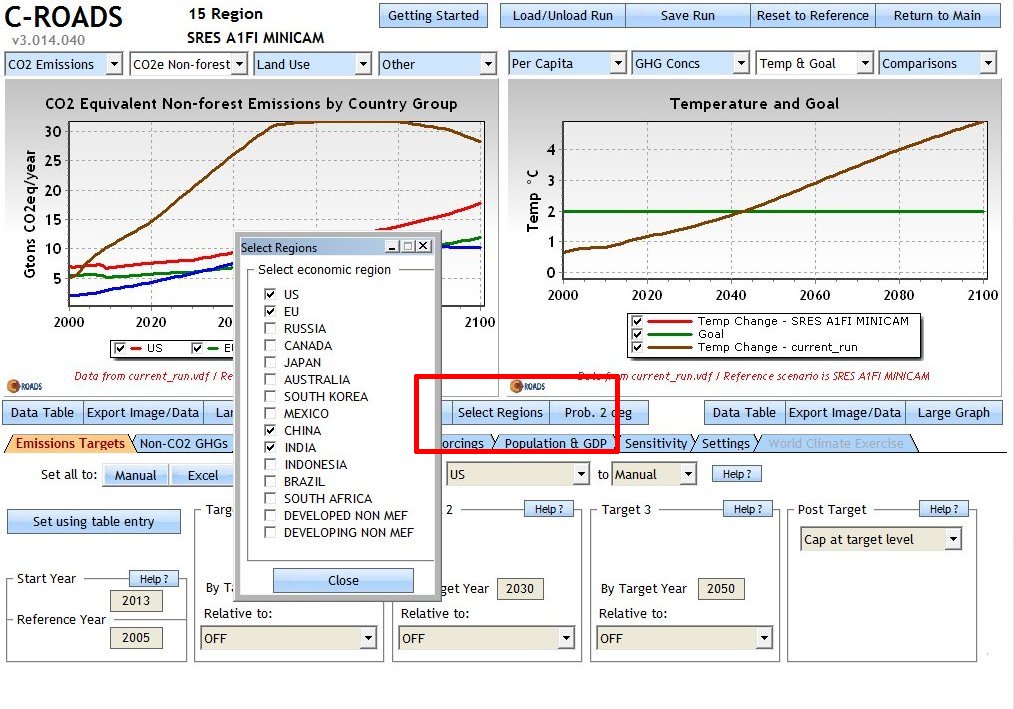The width and height of the screenshot is (1014, 709).
Task: Switch to the Emissions Targets tab
Action: point(70,443)
